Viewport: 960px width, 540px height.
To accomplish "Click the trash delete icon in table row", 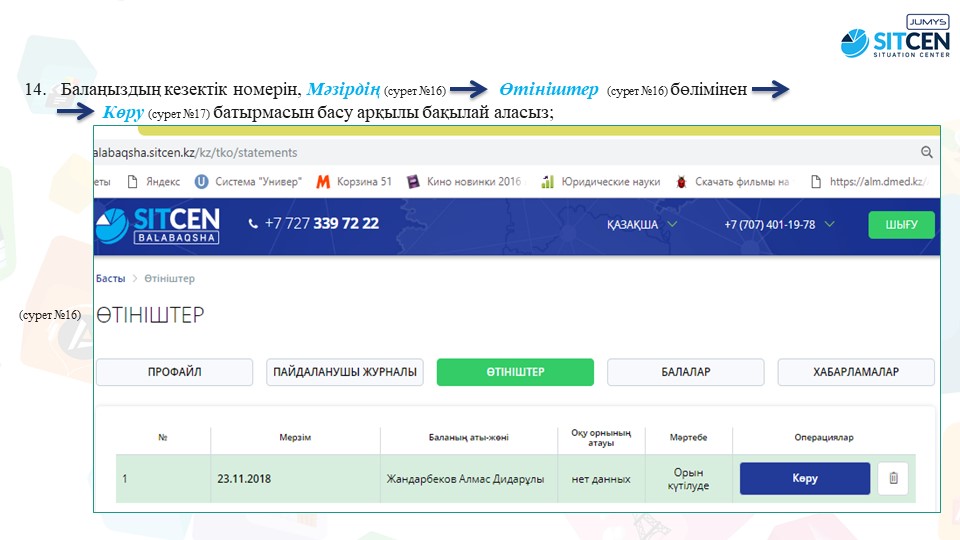I will pyautogui.click(x=893, y=479).
